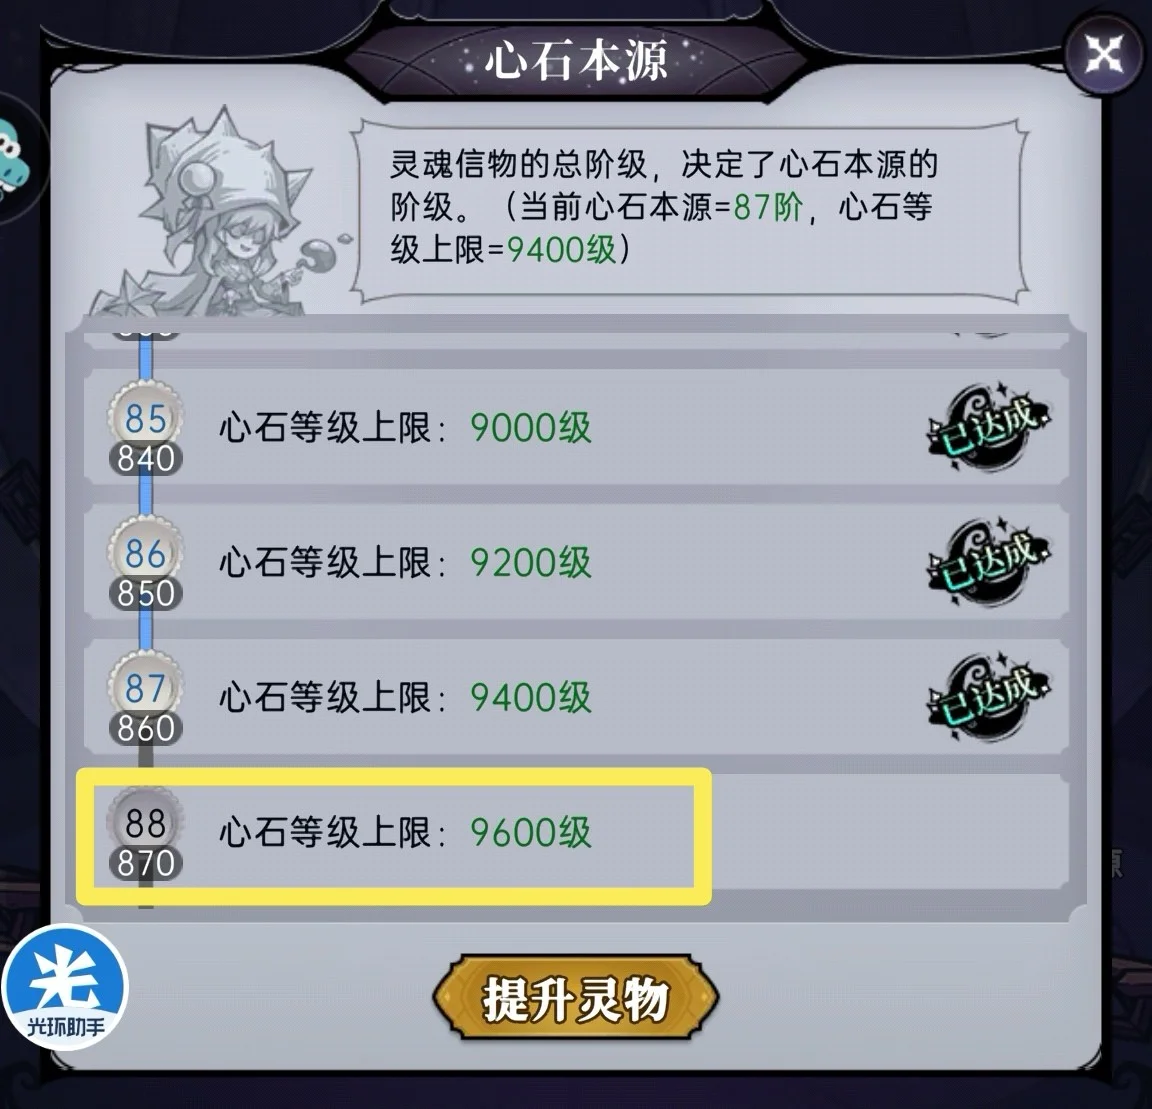Tap the 已达成 stamp on the 9200级 row
The height and width of the screenshot is (1109, 1152).
click(x=989, y=564)
